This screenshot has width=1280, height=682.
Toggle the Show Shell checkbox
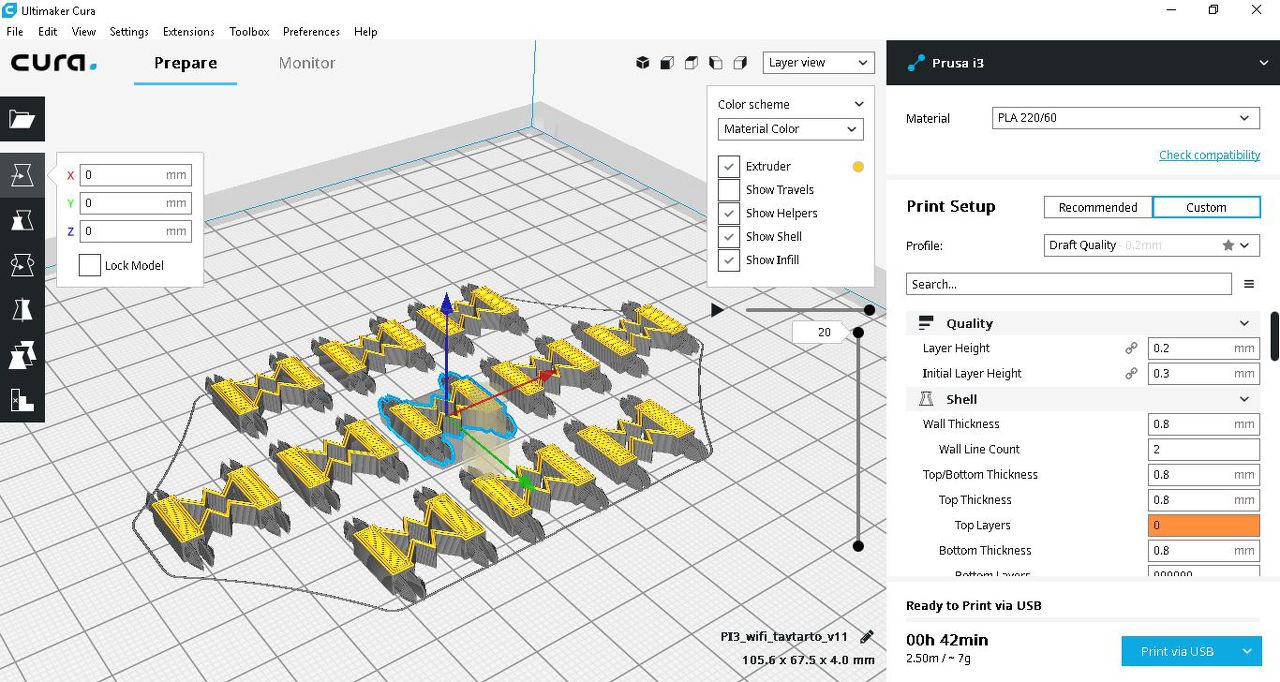pyautogui.click(x=729, y=237)
